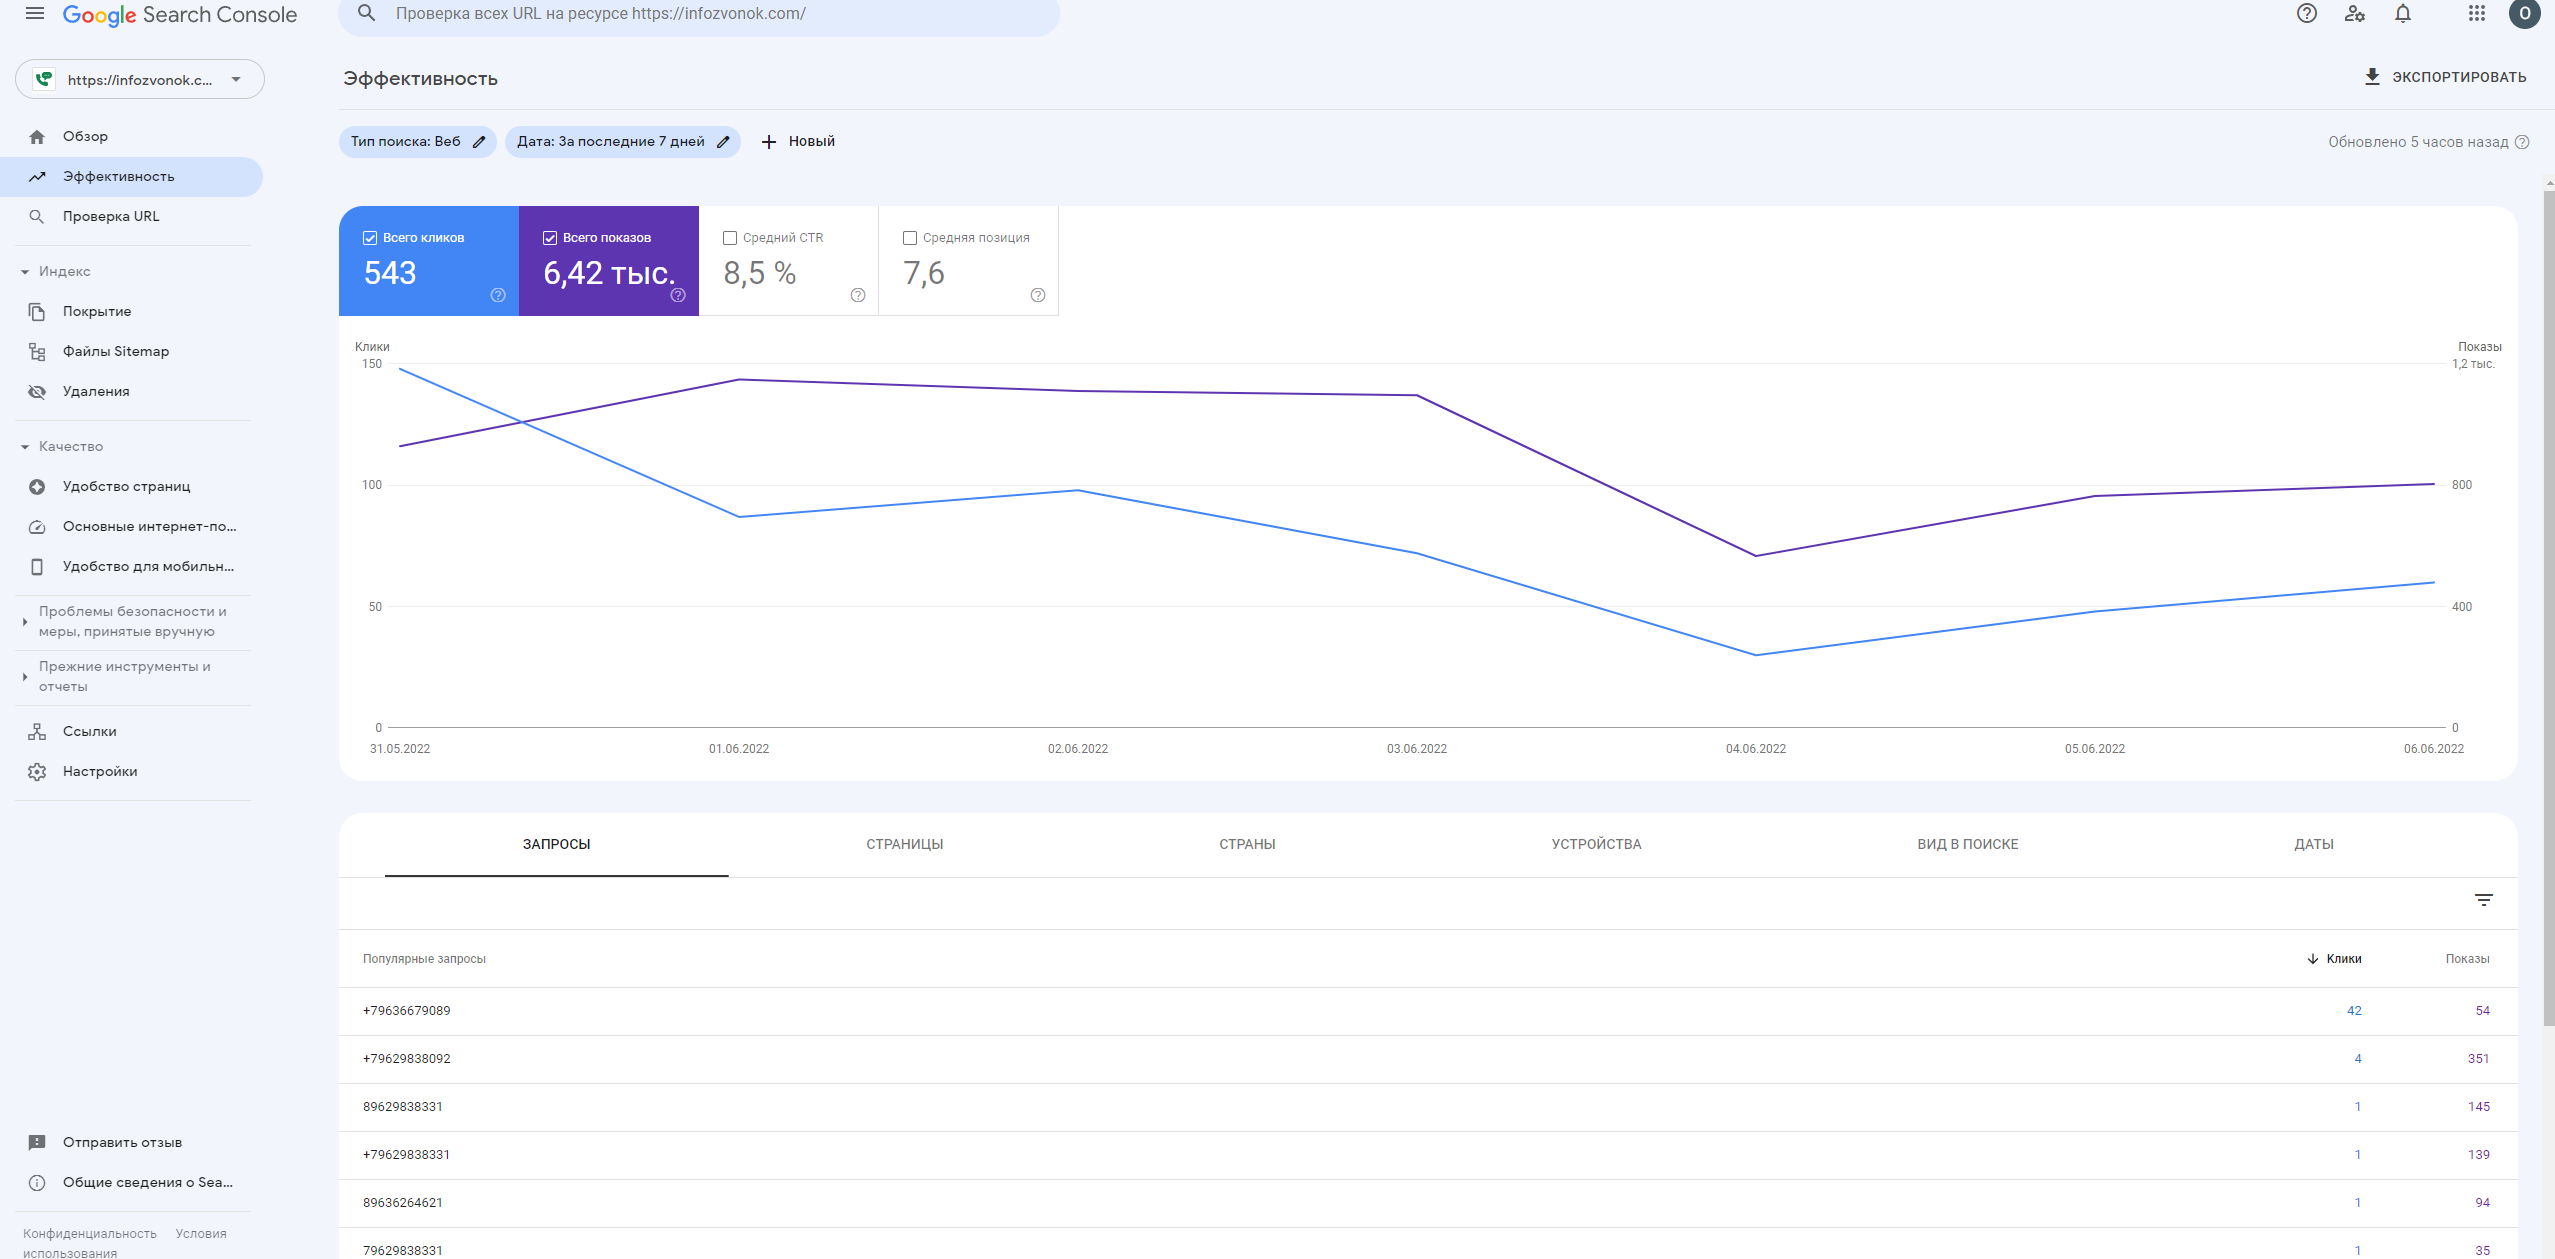Screen dimensions: 2555x1259
Task: Open Файлы Sitemap in sidebar
Action: [116, 352]
